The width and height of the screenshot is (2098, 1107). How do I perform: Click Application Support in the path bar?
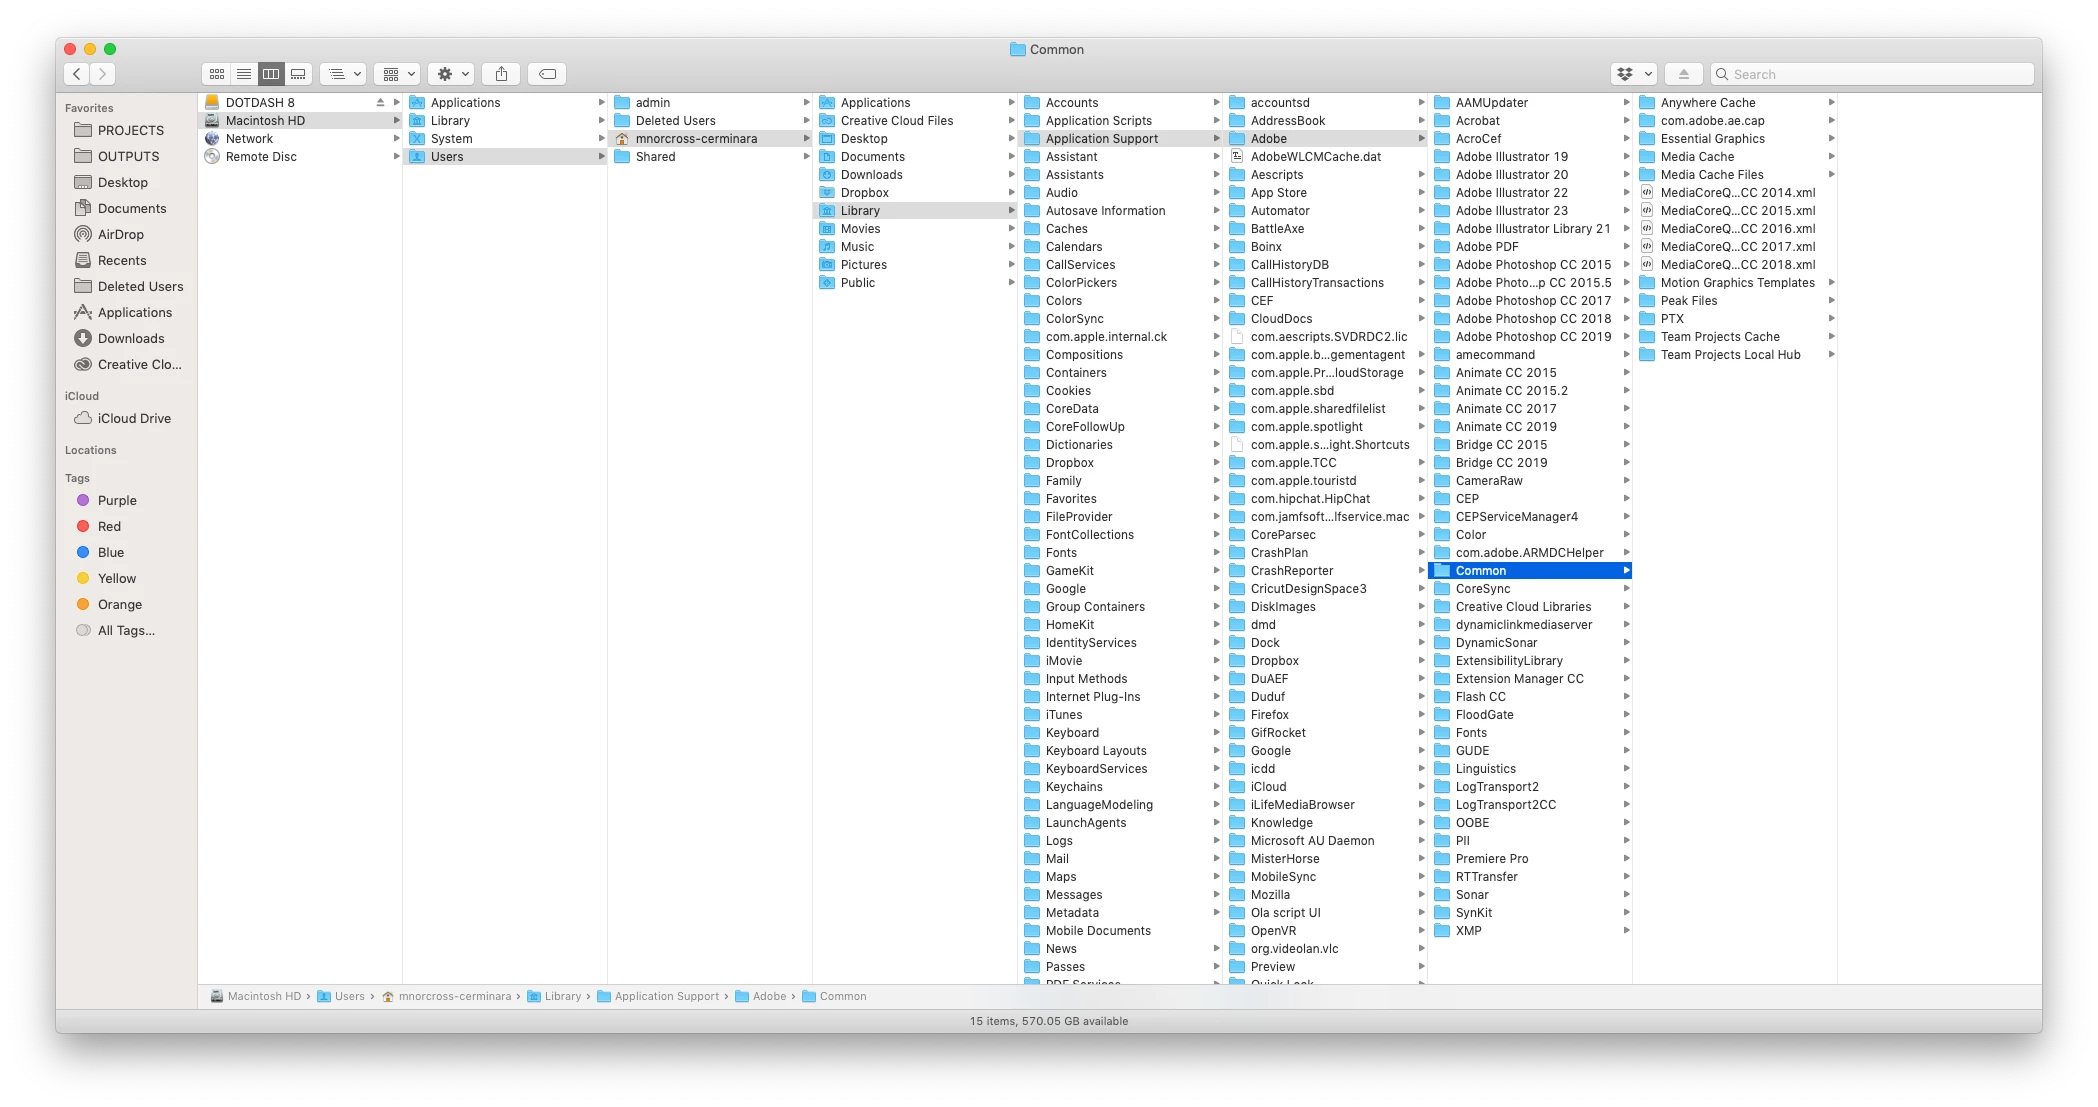pos(666,996)
